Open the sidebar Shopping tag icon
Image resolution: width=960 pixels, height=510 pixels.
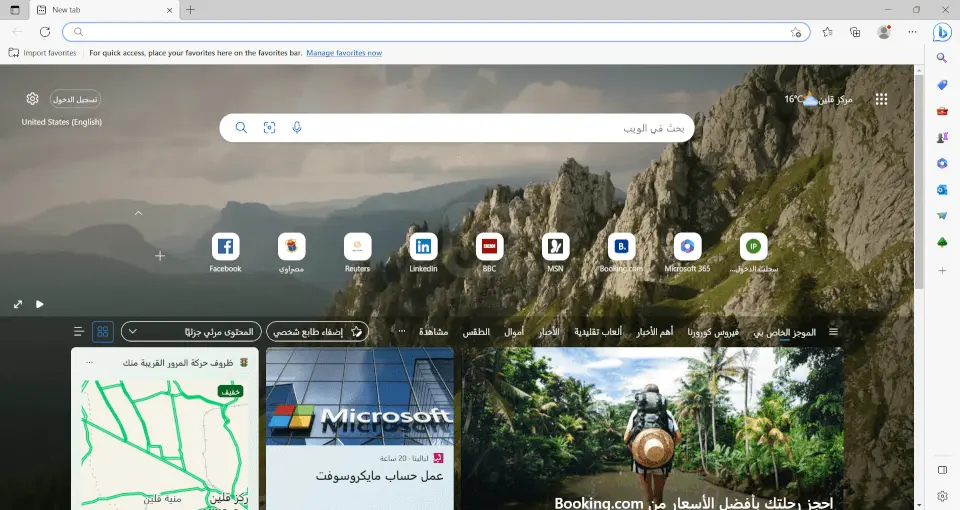point(942,85)
